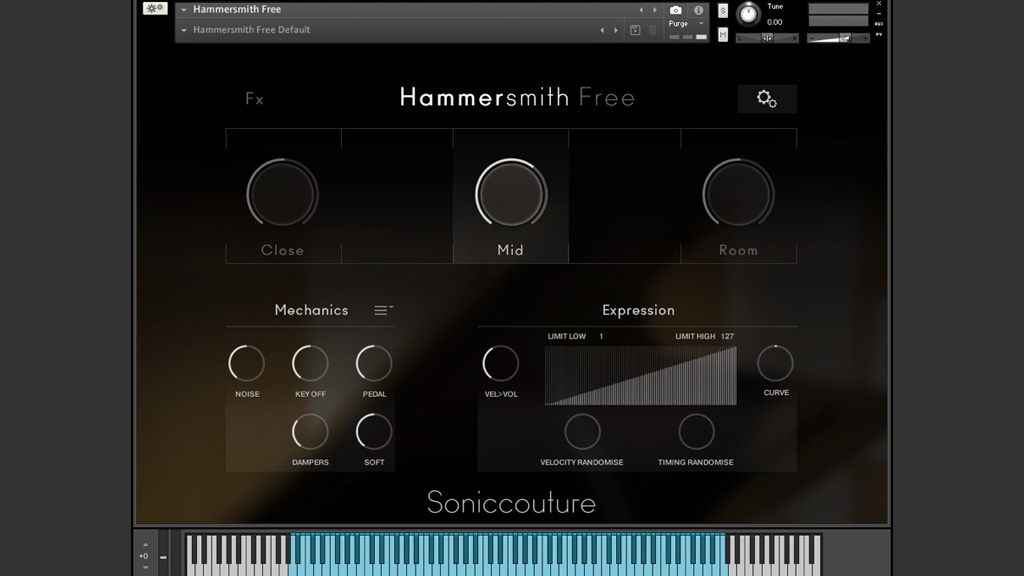Load previous snapshot arrow
Image resolution: width=1024 pixels, height=576 pixels.
(x=601, y=30)
